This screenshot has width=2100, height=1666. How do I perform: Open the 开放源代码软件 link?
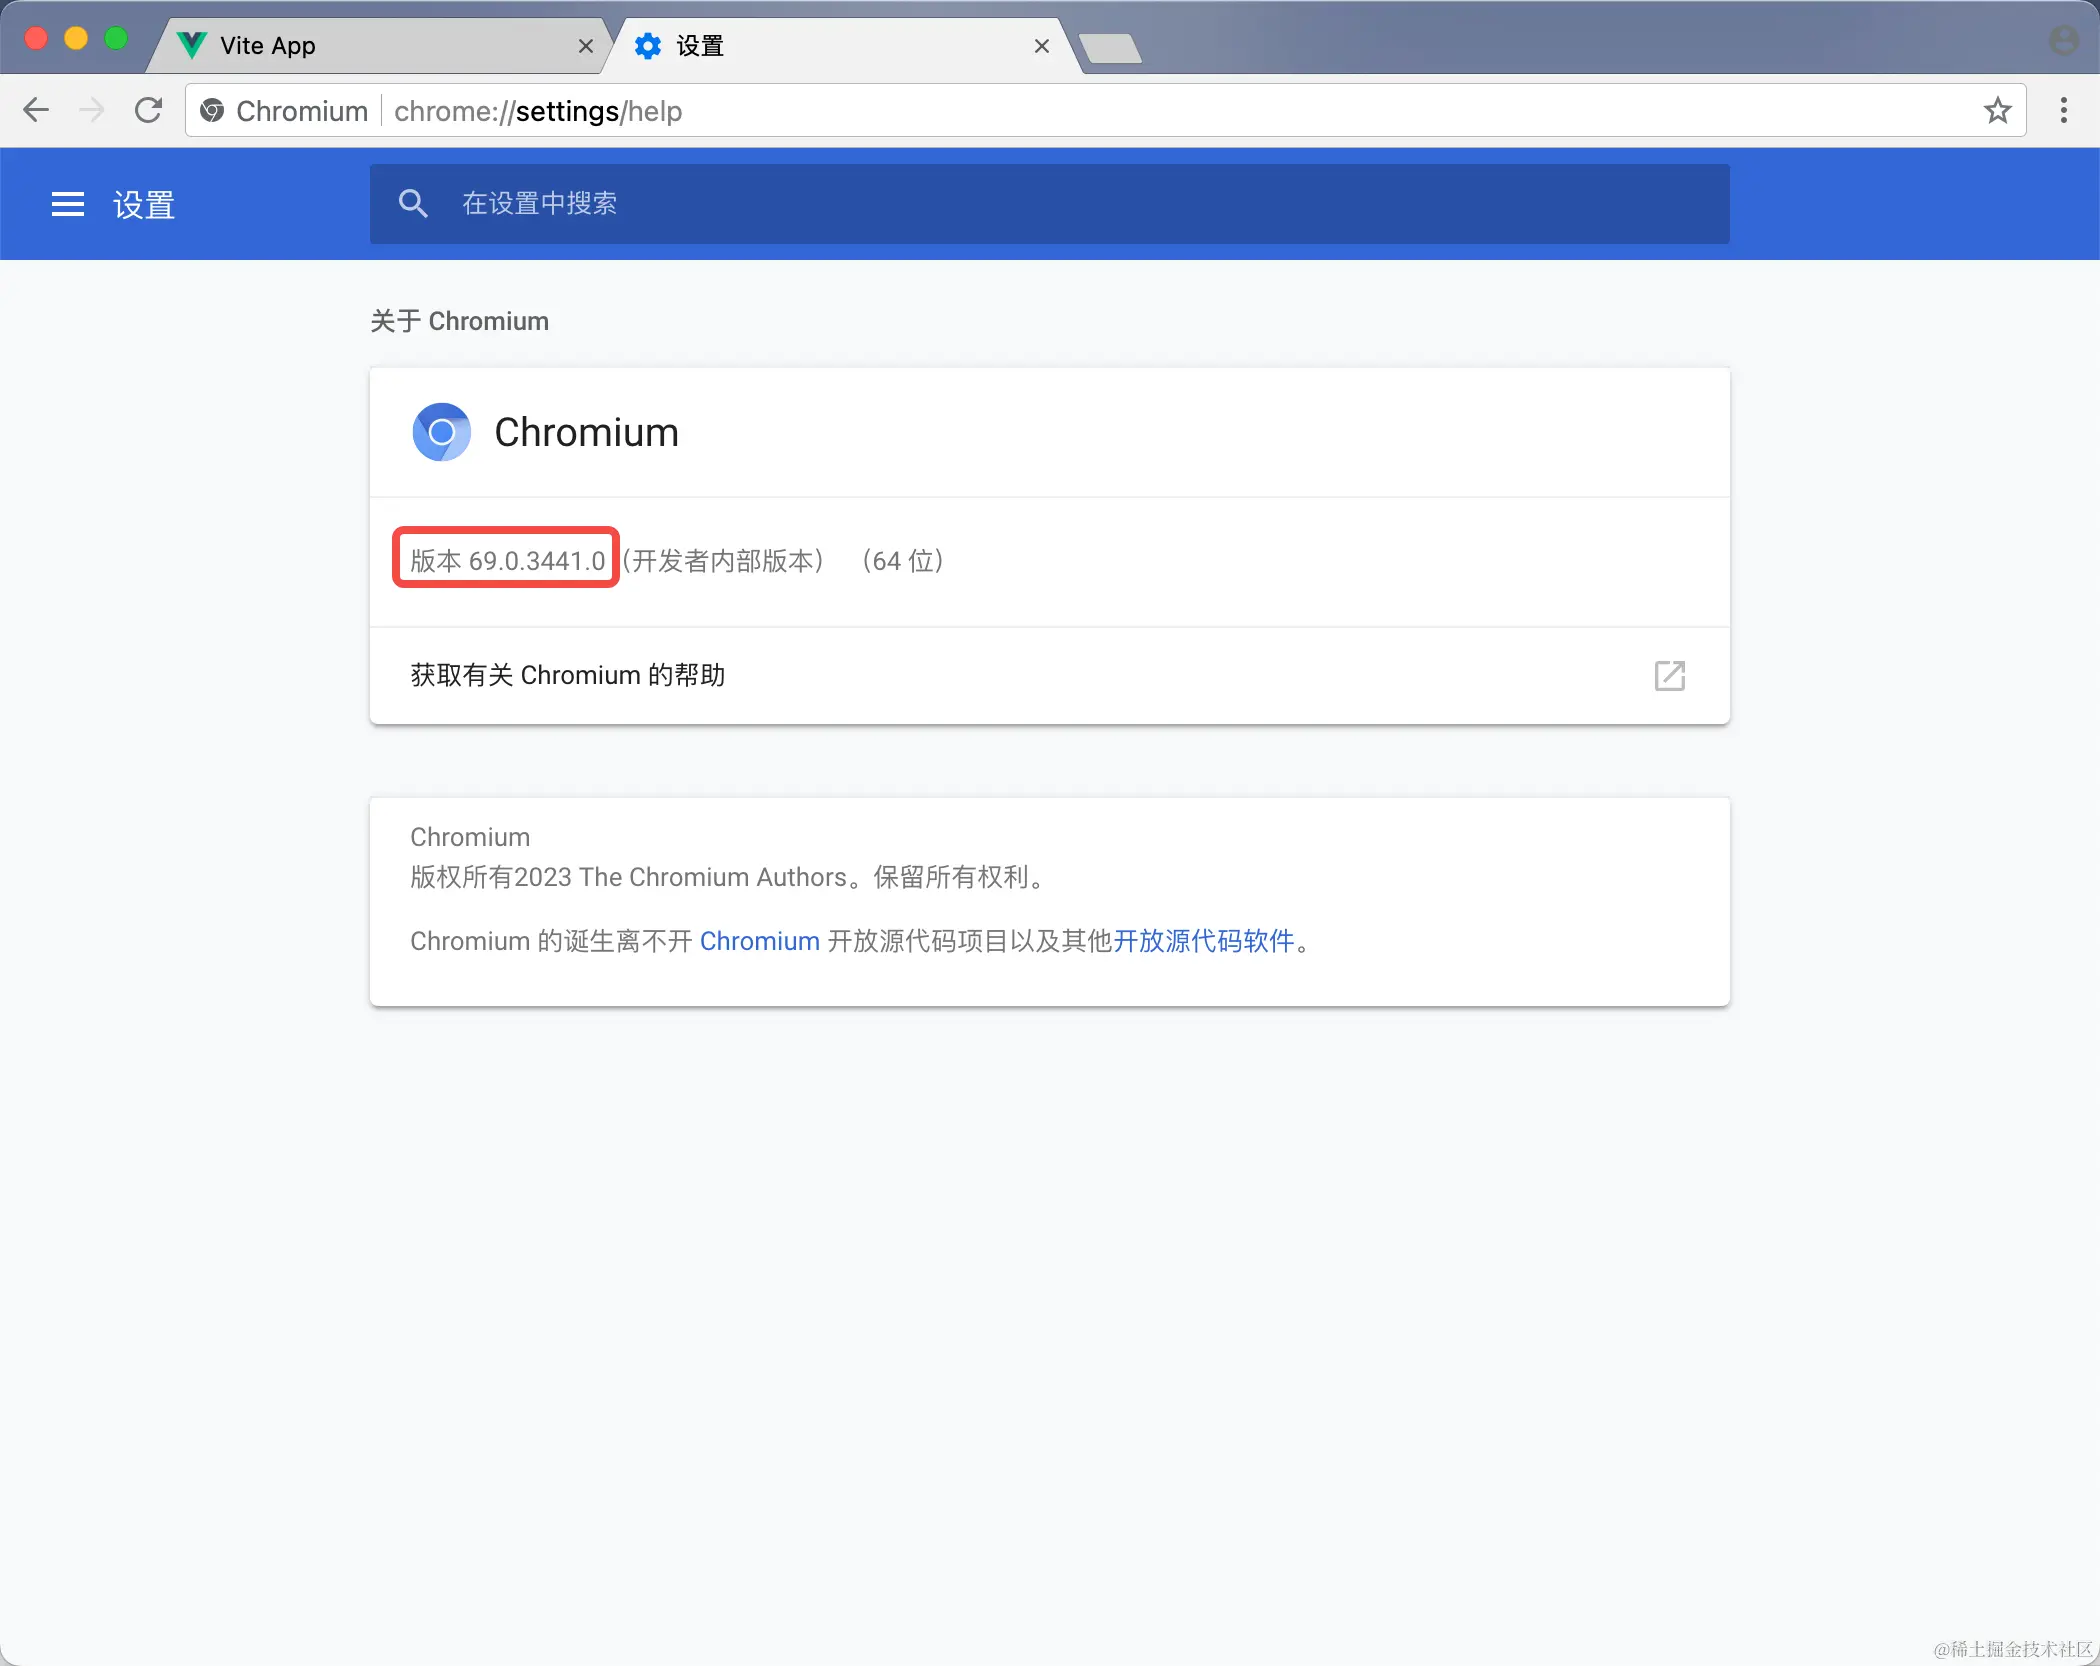pos(1203,941)
